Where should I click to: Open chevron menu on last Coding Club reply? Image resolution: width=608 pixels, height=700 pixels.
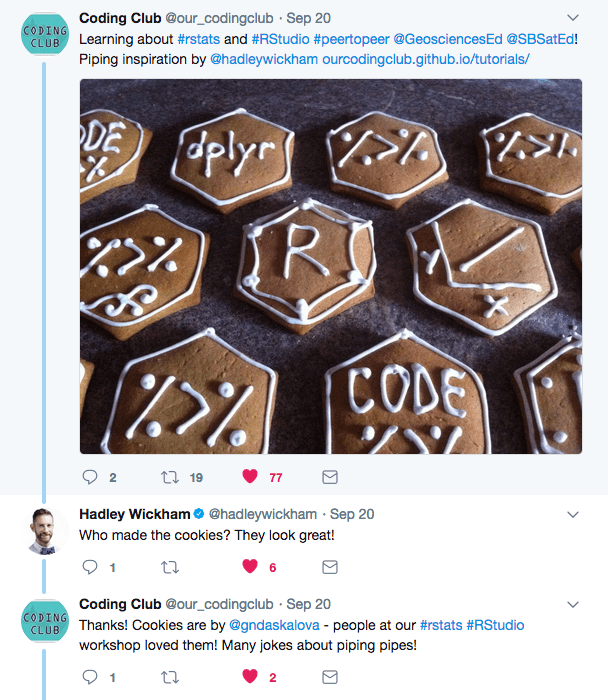click(x=573, y=604)
